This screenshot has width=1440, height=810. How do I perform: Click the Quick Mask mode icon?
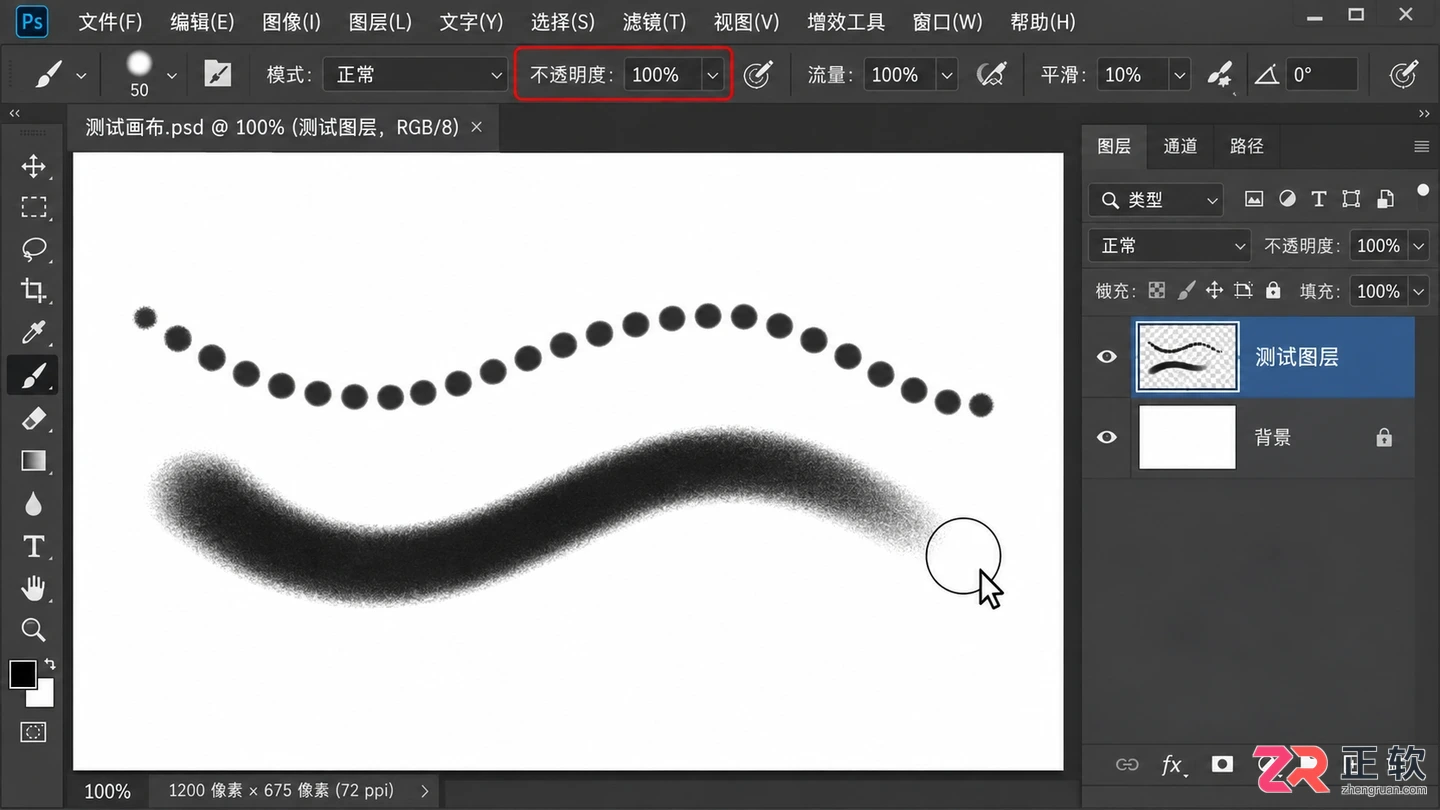click(34, 733)
